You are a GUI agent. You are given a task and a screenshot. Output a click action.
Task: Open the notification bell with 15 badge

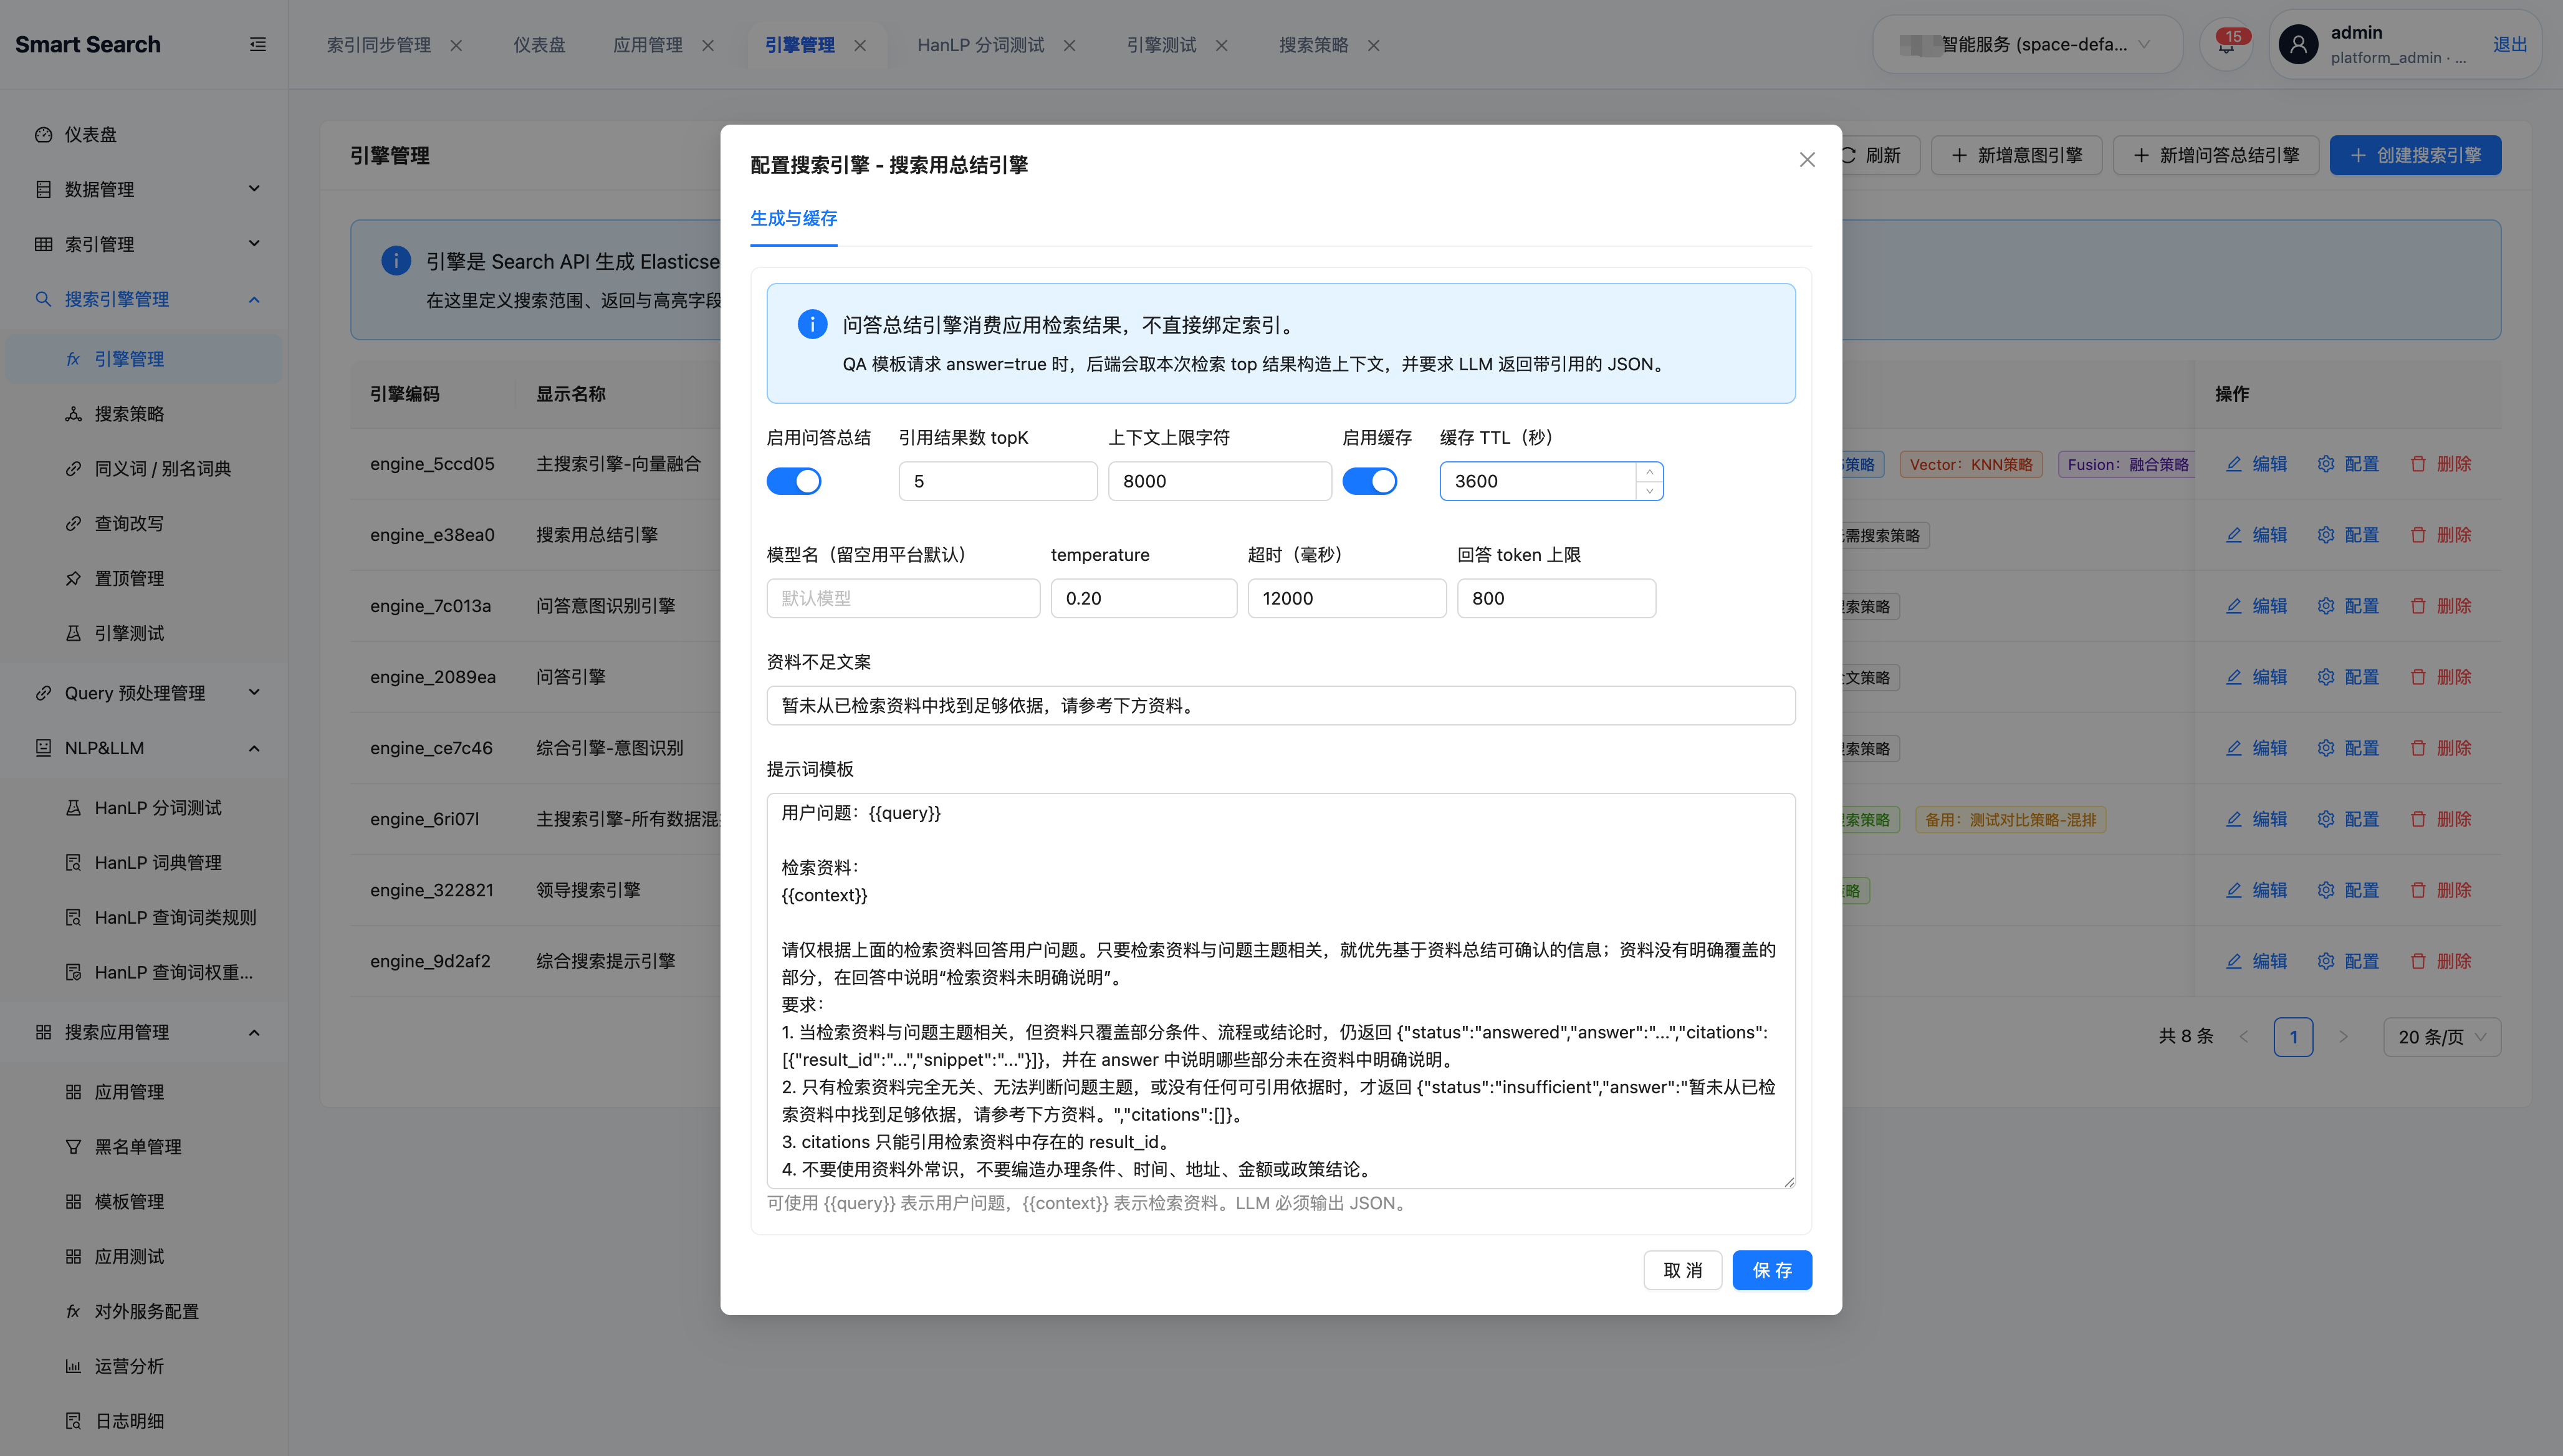[x=2226, y=44]
